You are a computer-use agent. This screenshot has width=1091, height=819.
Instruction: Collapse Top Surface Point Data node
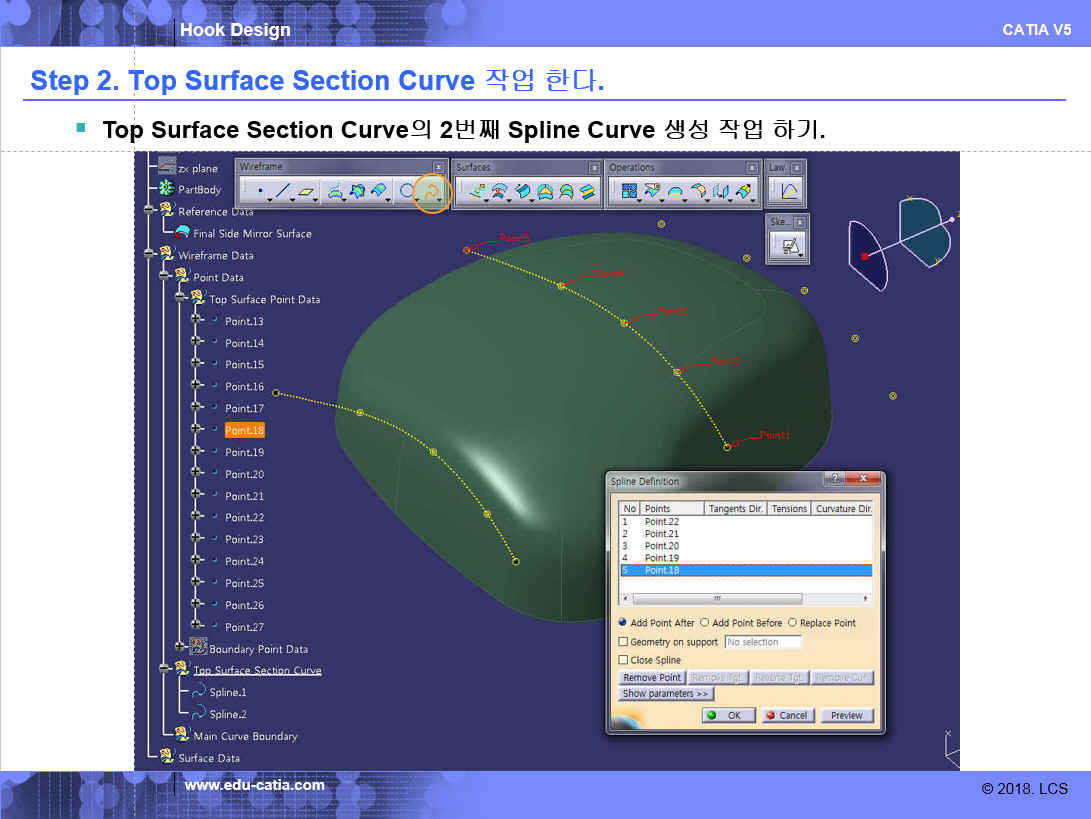(181, 299)
